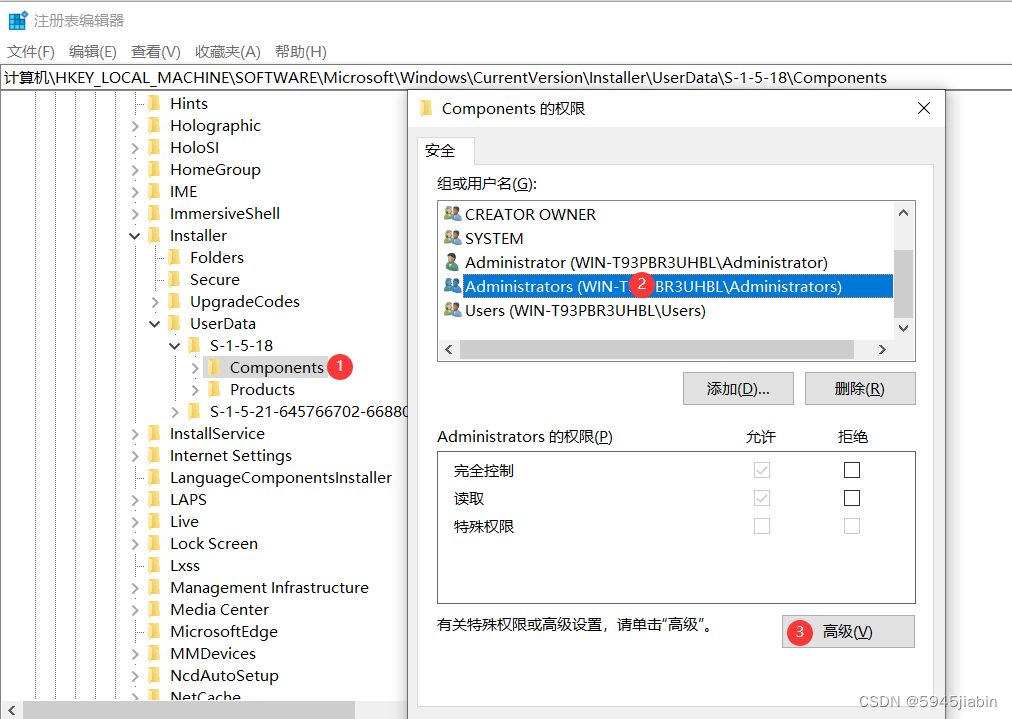The image size is (1012, 719).
Task: Switch to the 安全 tab
Action: pyautogui.click(x=444, y=151)
